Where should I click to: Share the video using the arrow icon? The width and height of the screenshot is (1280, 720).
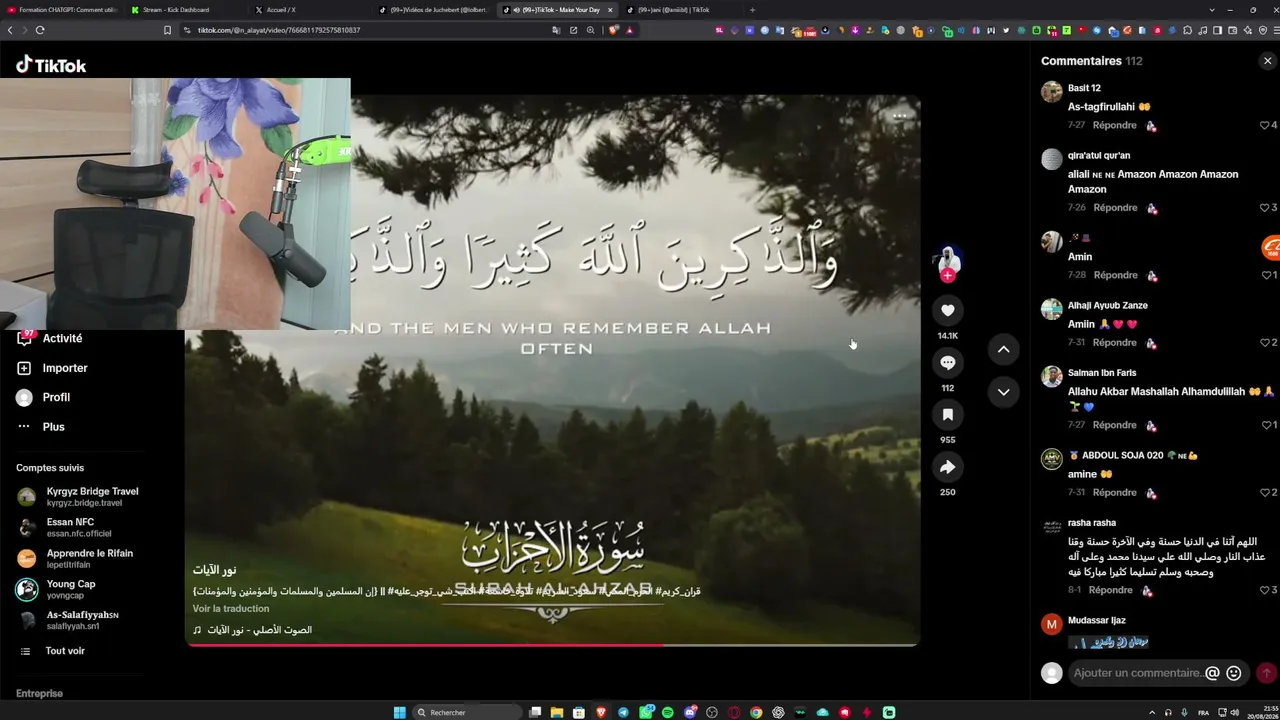948,467
